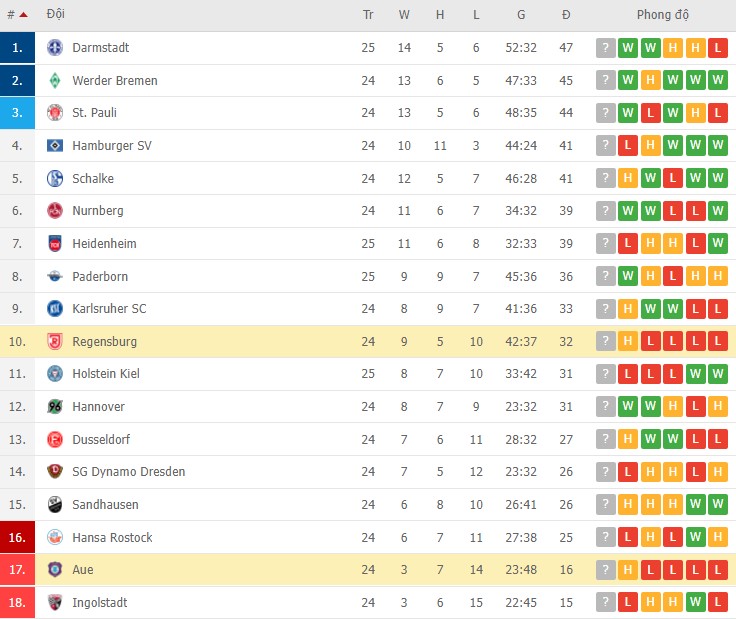This screenshot has width=736, height=619.
Task: Click the Đội column header
Action: pyautogui.click(x=55, y=15)
